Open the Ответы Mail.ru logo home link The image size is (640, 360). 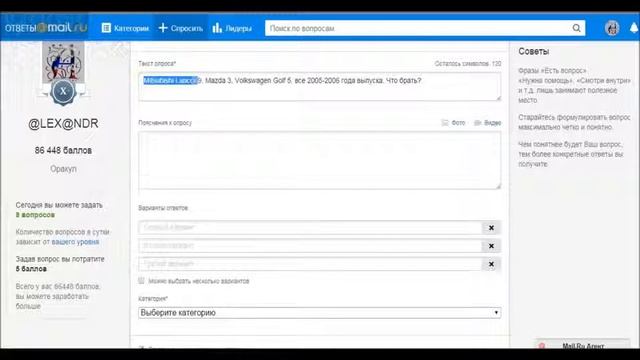pyautogui.click(x=46, y=28)
